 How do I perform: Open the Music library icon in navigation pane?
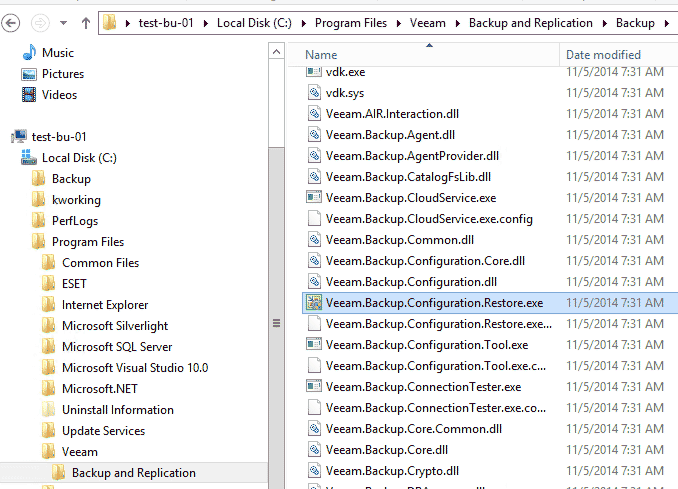[x=29, y=53]
